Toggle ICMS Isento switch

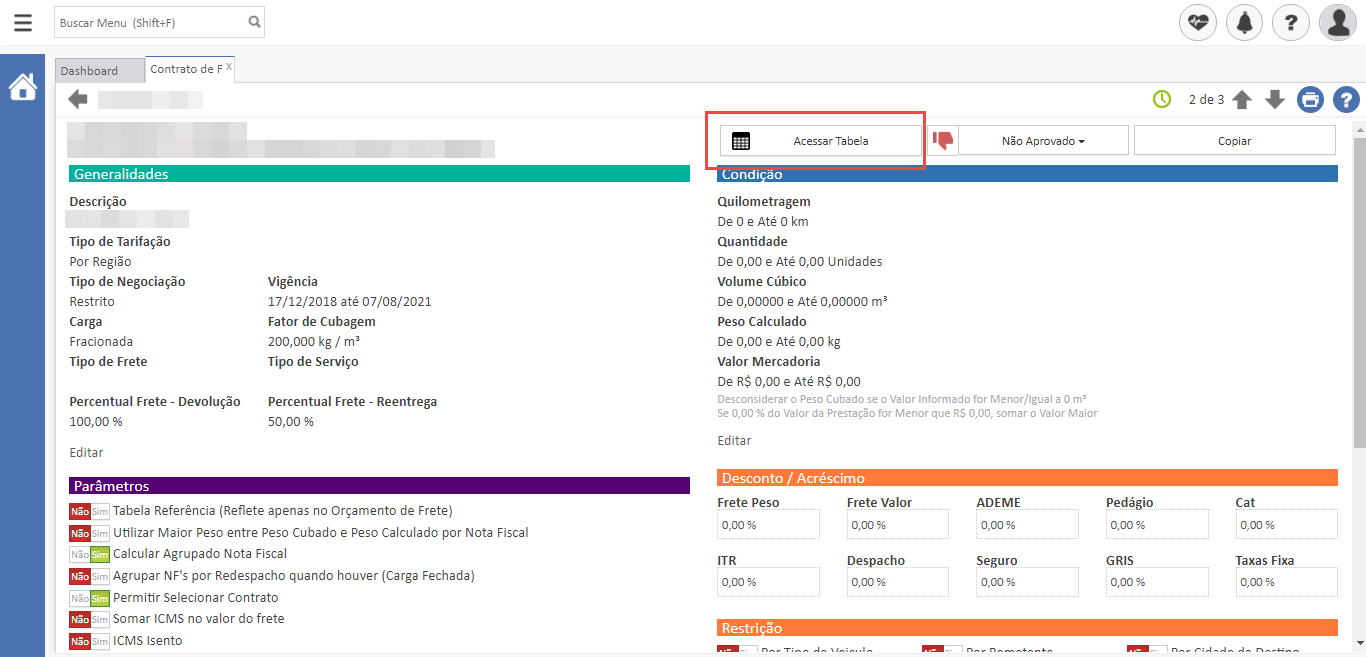89,641
